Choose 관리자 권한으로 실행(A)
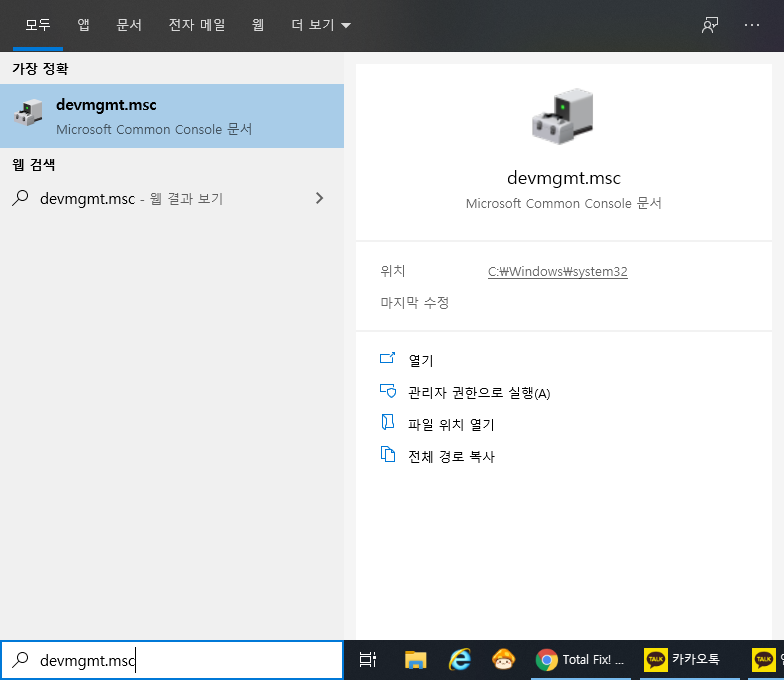The width and height of the screenshot is (784, 680). [x=479, y=393]
